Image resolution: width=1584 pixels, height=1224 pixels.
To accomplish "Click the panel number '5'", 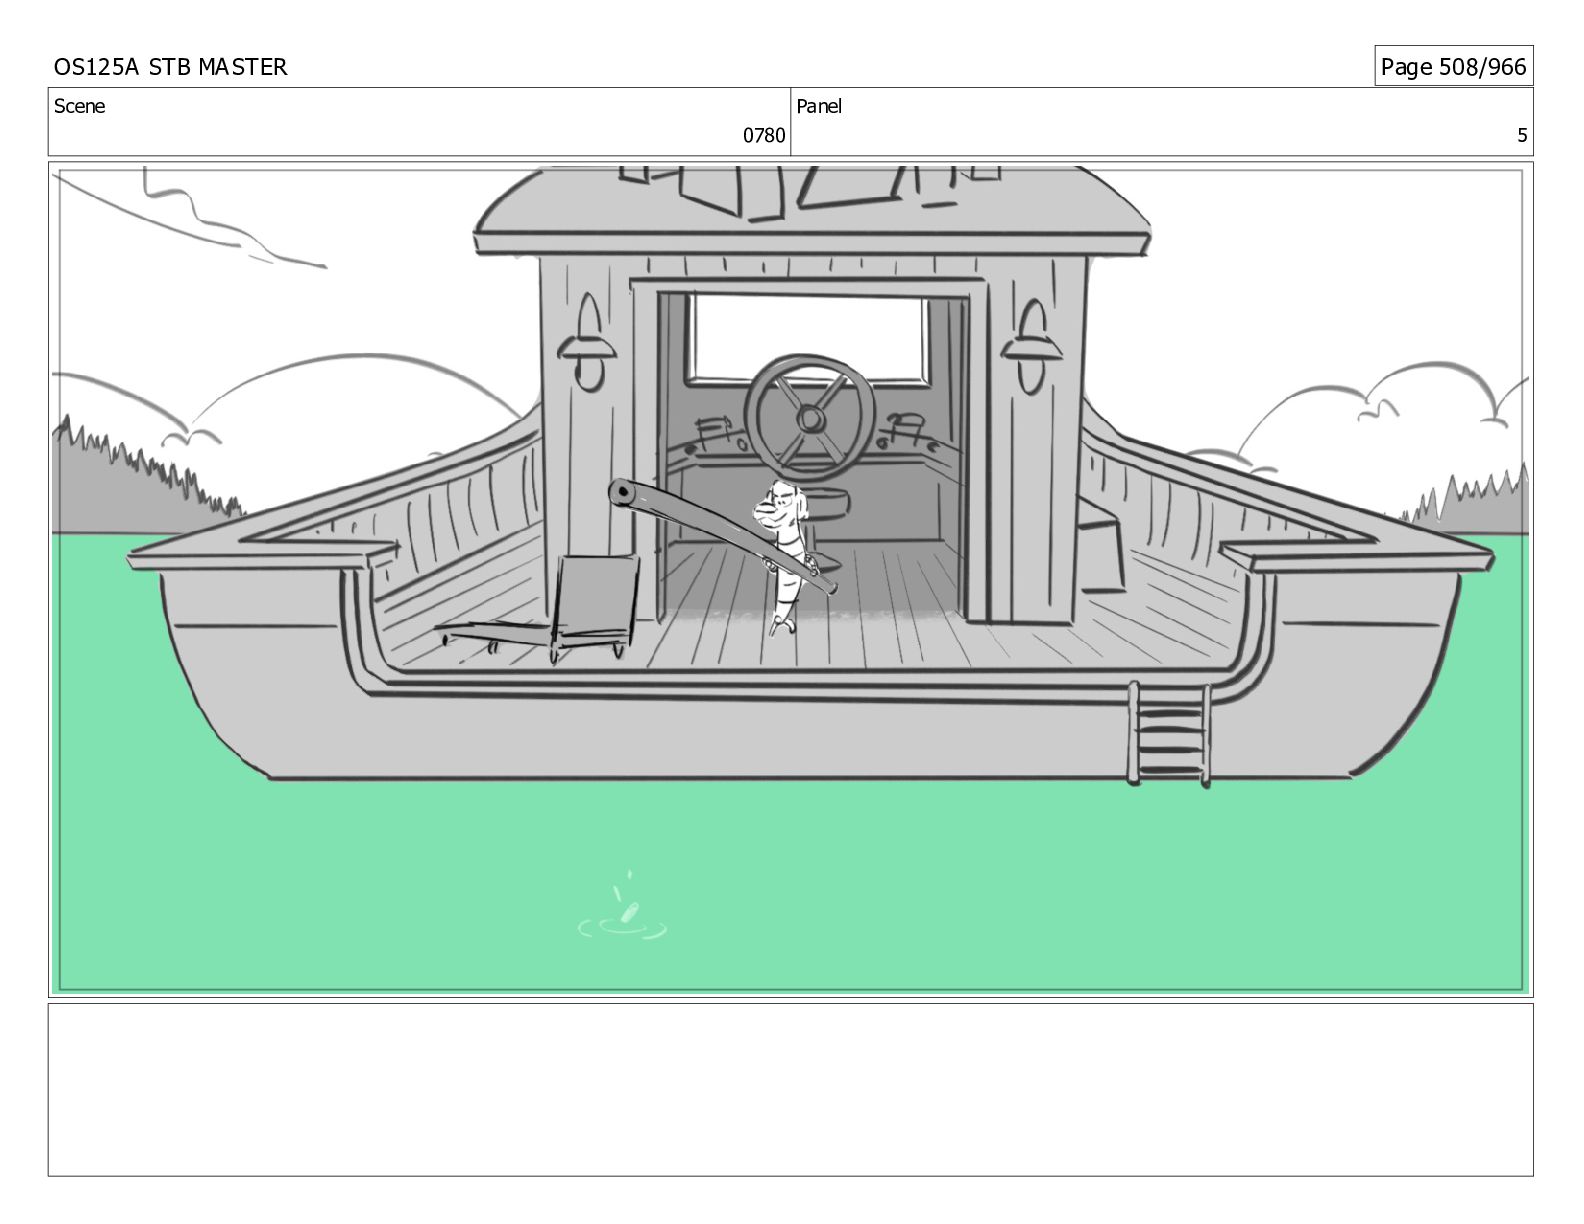I will point(1522,136).
